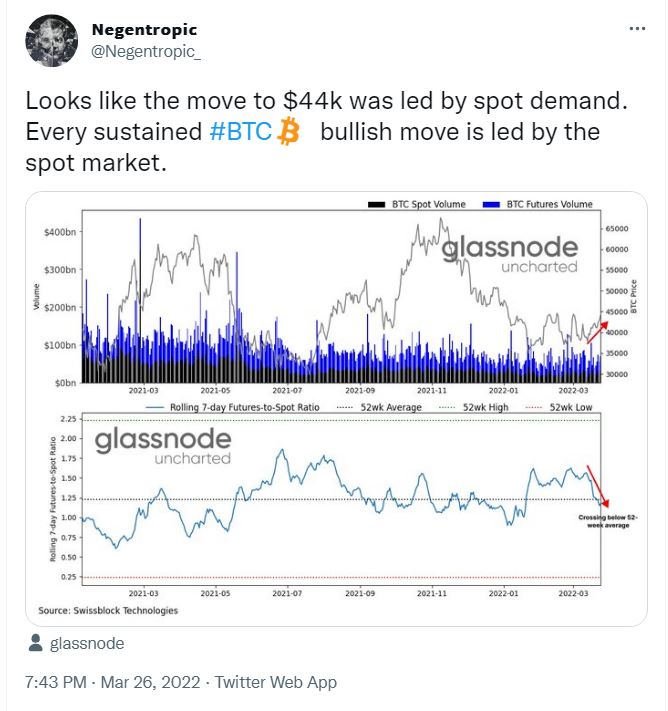This screenshot has width=668, height=711.
Task: Click the black BTC Spot Volume legend swatch
Action: coord(376,205)
